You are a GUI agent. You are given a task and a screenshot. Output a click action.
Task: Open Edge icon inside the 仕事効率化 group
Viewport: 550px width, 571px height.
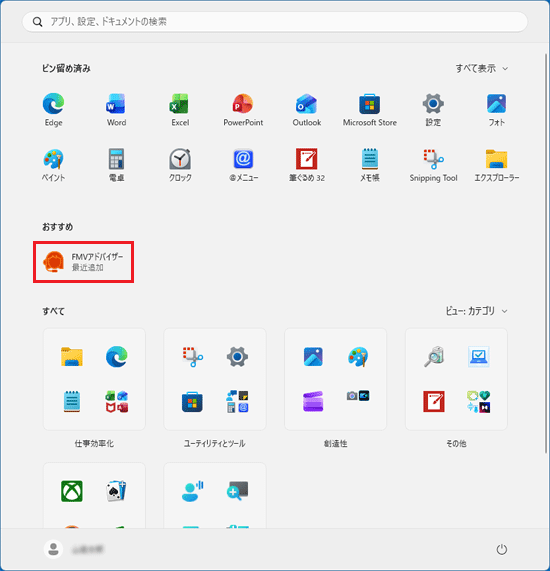pos(117,357)
